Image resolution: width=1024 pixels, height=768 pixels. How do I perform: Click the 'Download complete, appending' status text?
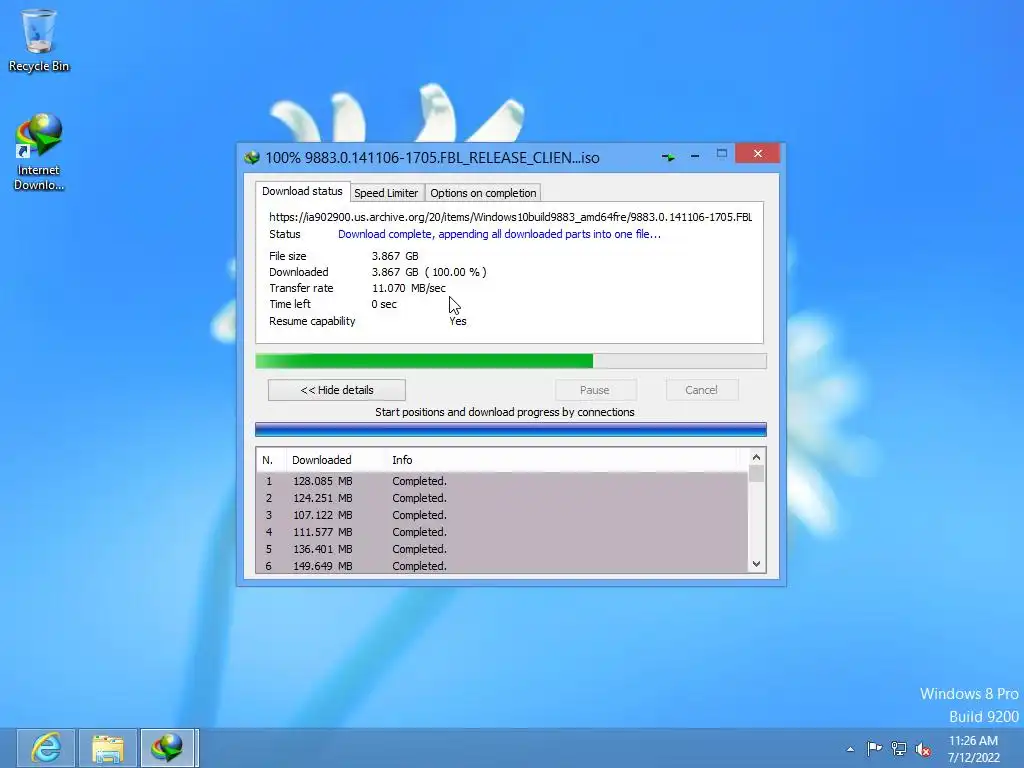point(499,234)
